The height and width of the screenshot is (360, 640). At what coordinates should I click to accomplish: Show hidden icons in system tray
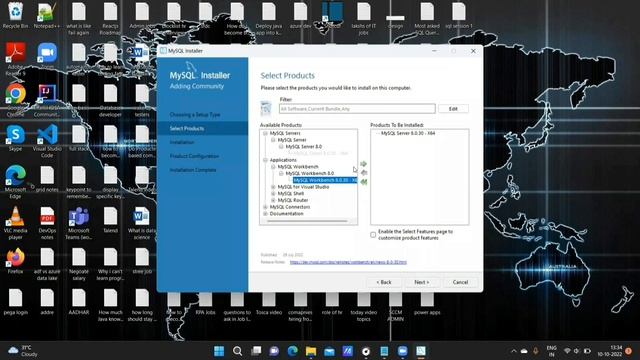coord(514,351)
